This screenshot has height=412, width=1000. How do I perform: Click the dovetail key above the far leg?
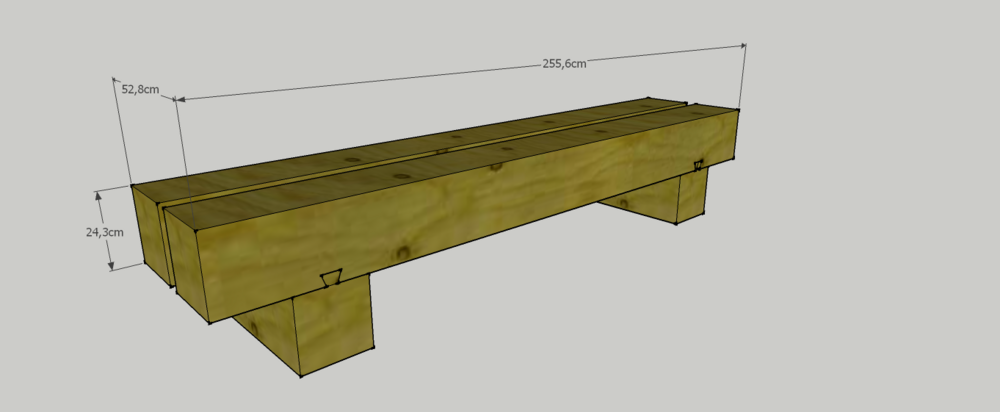pos(698,165)
